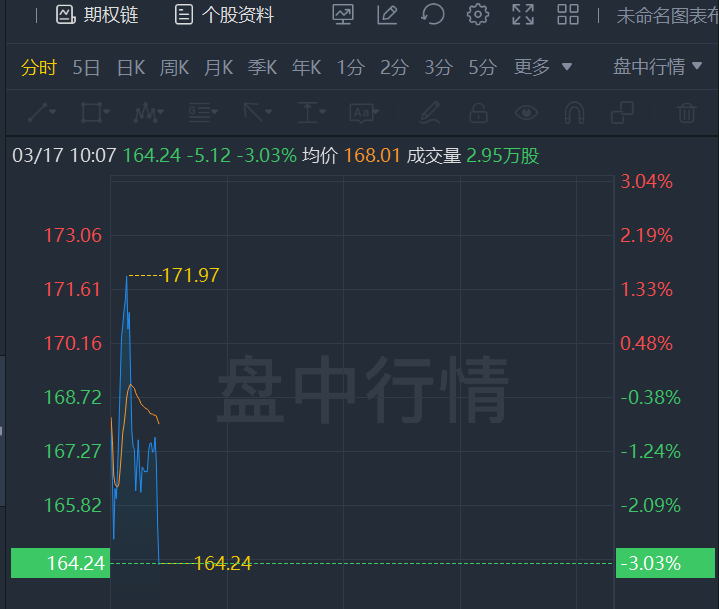Screen dimensions: 719x609
Task: Toggle drawings visibility eye icon
Action: [x=526, y=113]
